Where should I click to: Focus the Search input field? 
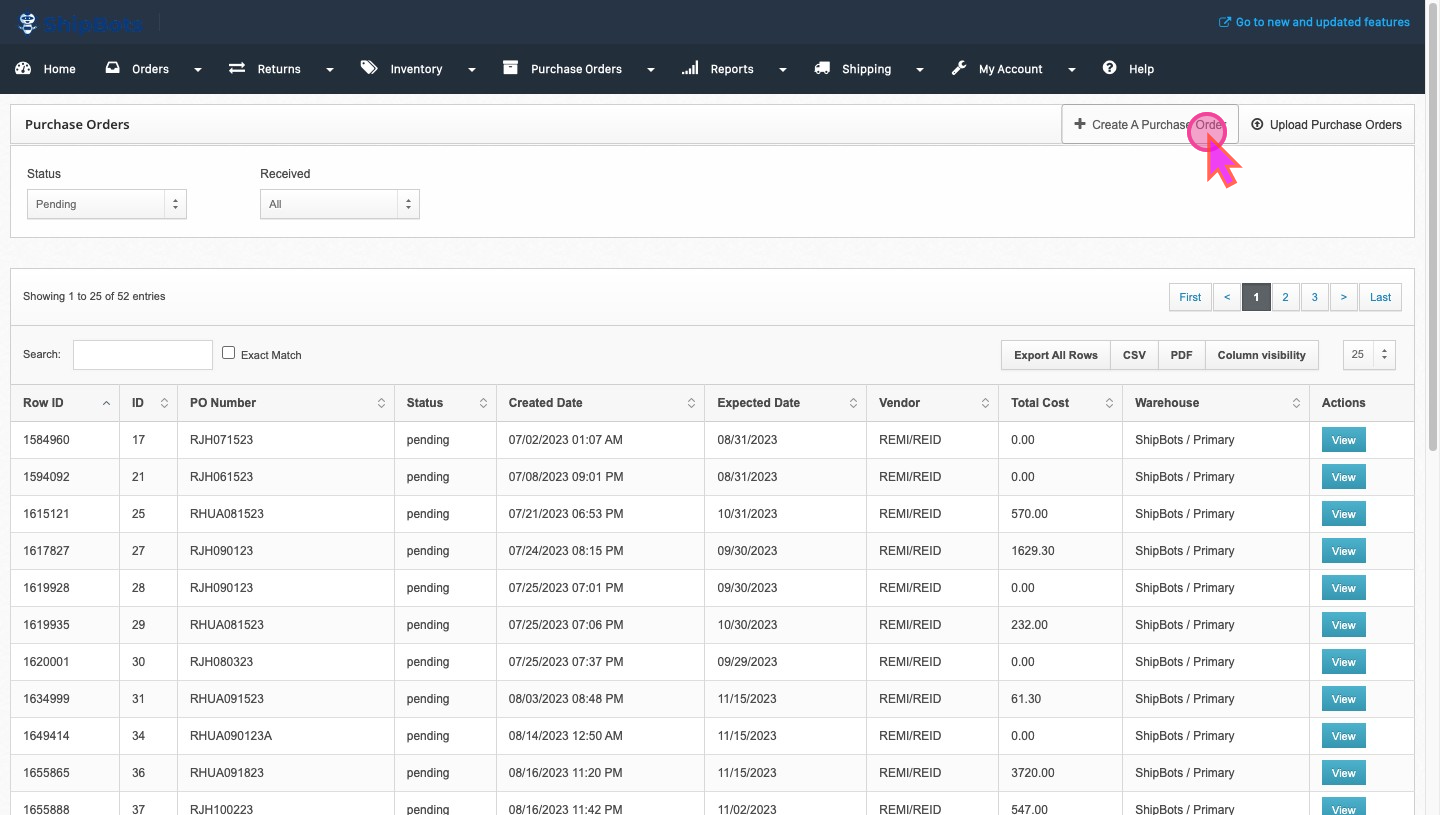click(x=143, y=354)
